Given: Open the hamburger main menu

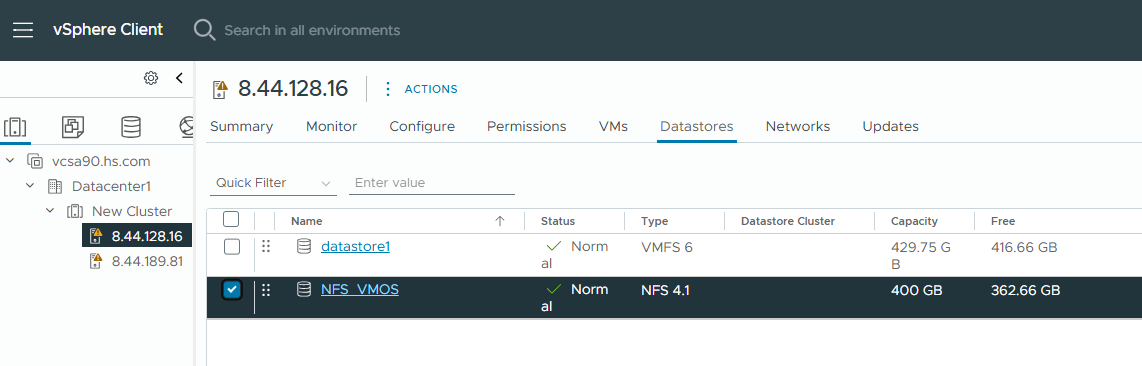Looking at the screenshot, I should pyautogui.click(x=23, y=30).
